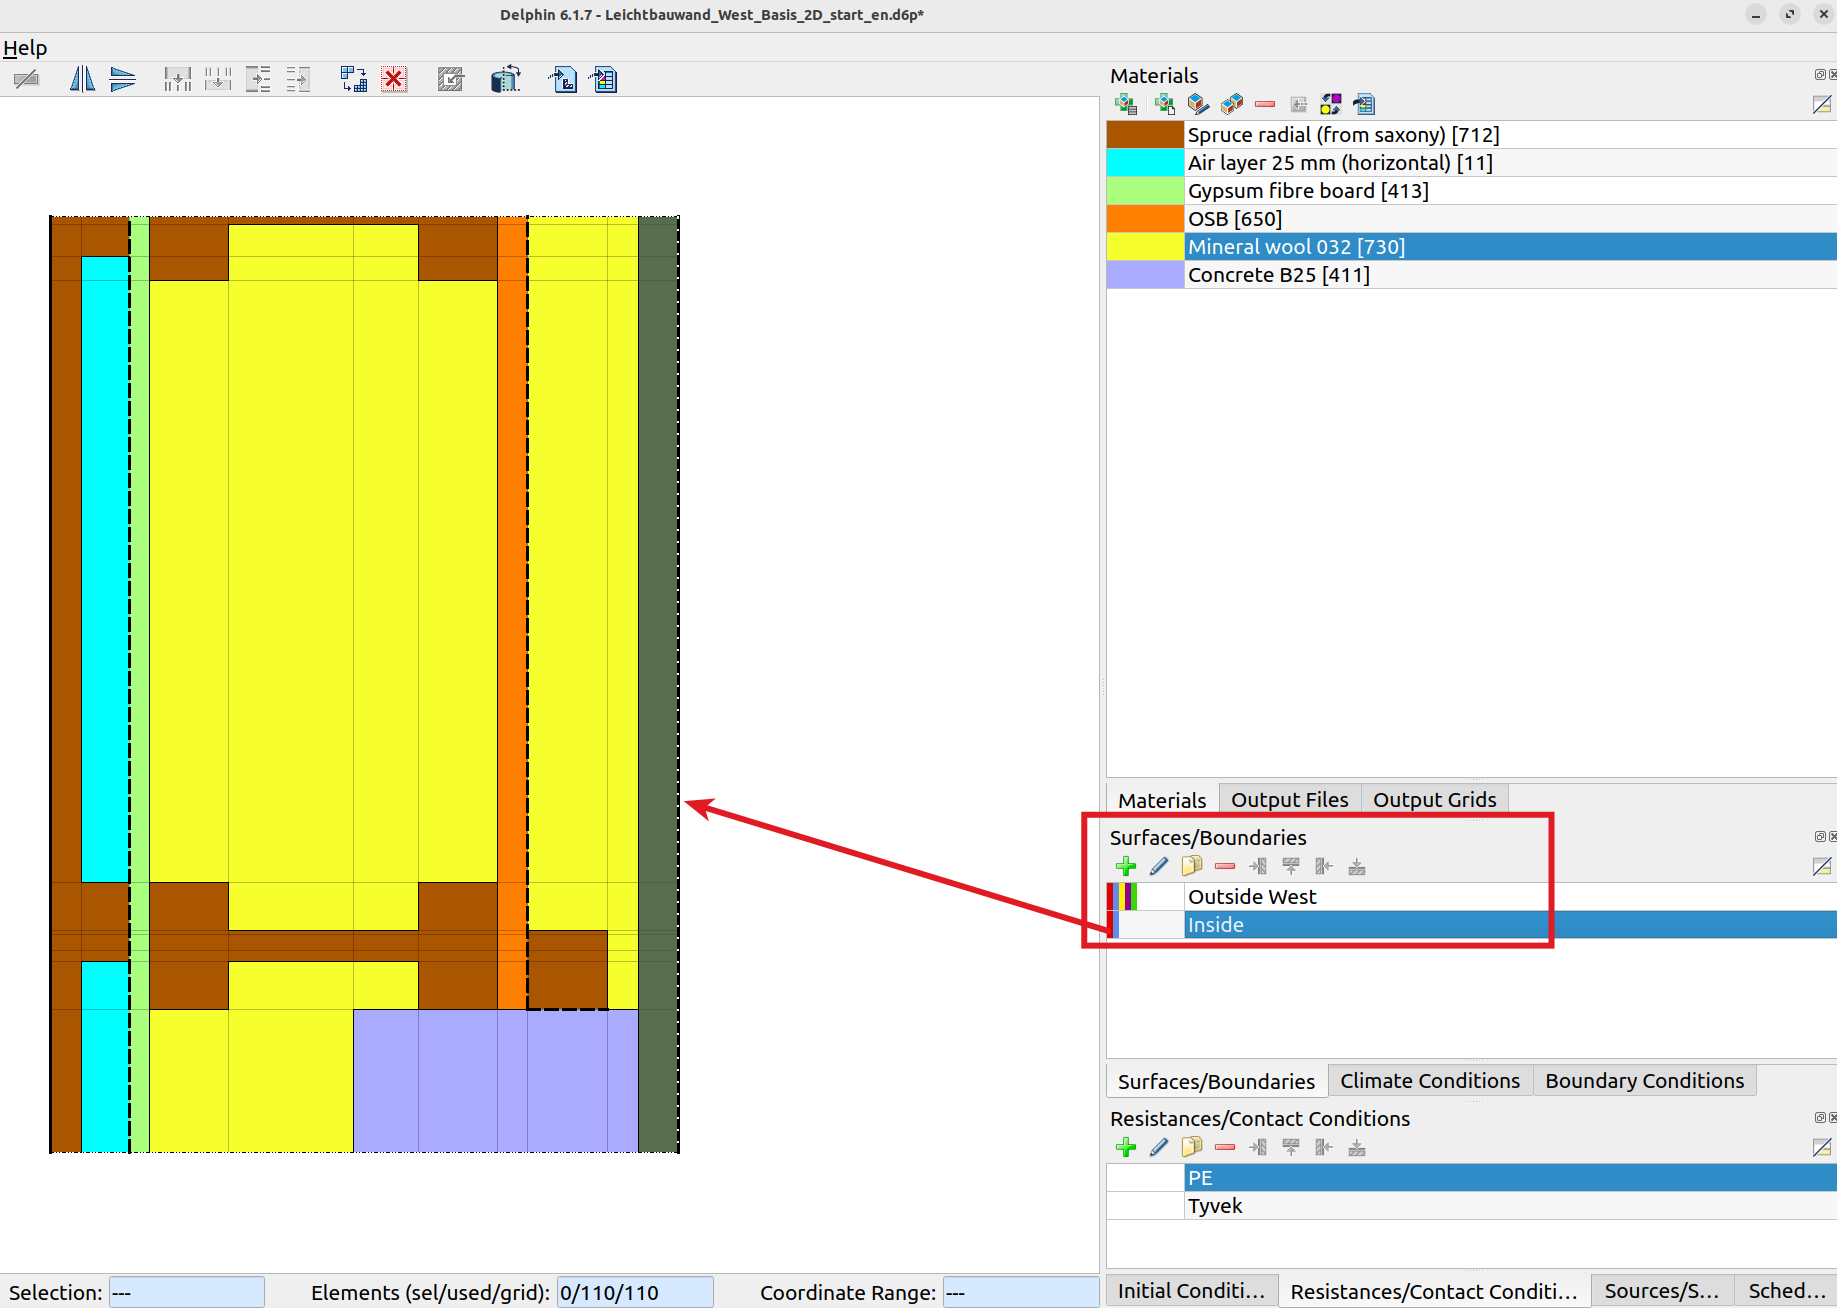This screenshot has width=1837, height=1308.
Task: Click the flip construction vertically icon
Action: (123, 79)
